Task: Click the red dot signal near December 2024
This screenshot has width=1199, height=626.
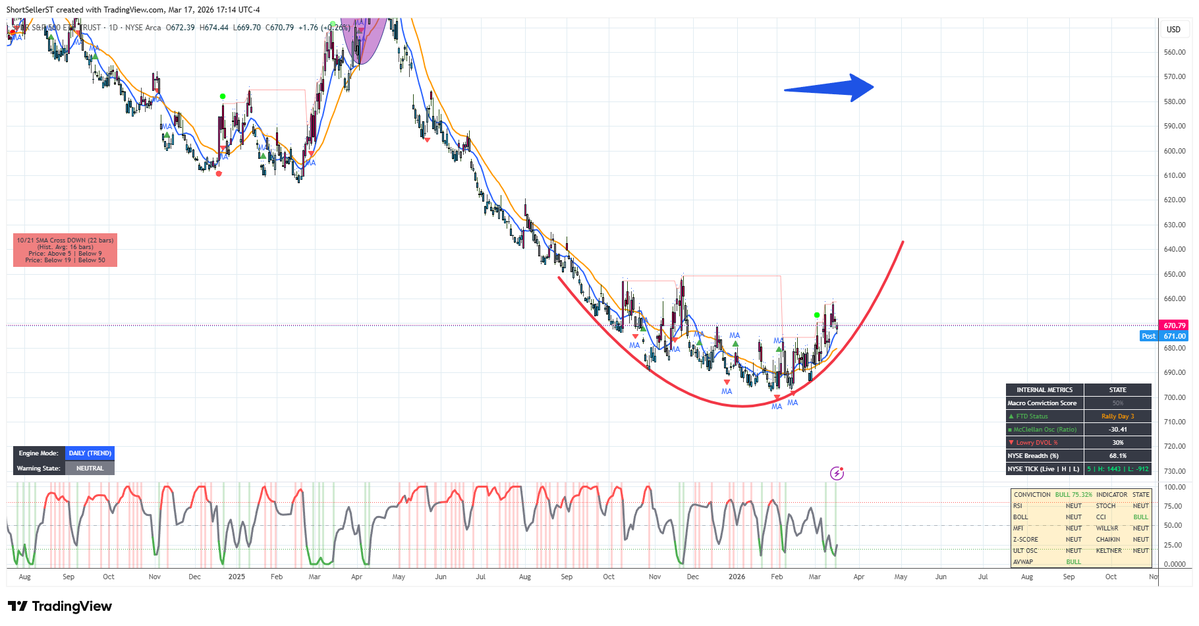Action: 219,174
